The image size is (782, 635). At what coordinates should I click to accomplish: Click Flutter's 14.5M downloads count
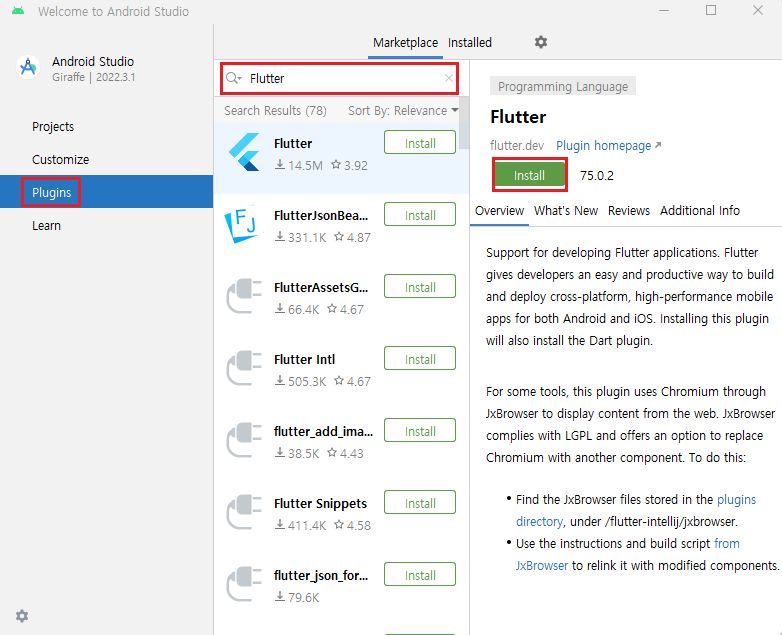[x=299, y=165]
